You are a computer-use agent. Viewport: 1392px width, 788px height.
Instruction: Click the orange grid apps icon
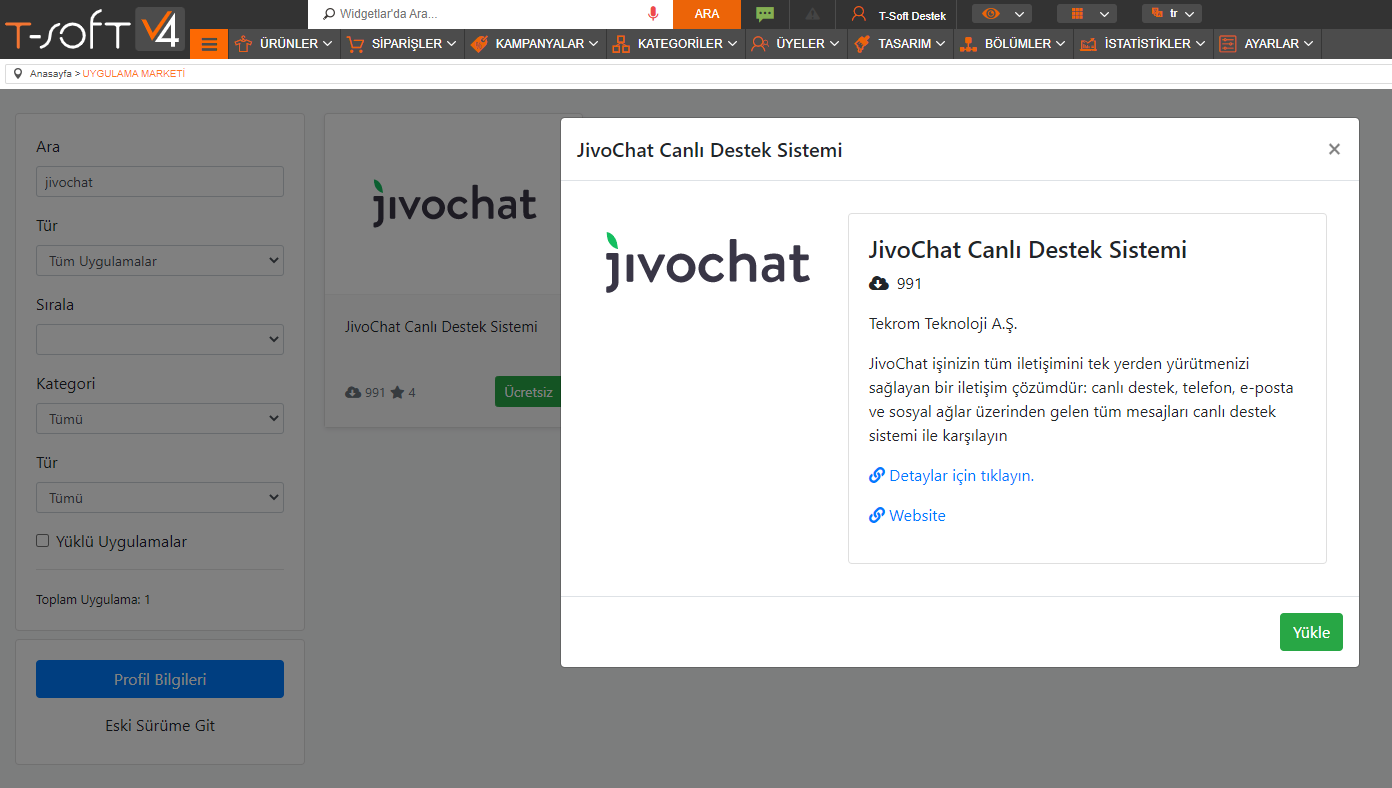[x=1077, y=14]
